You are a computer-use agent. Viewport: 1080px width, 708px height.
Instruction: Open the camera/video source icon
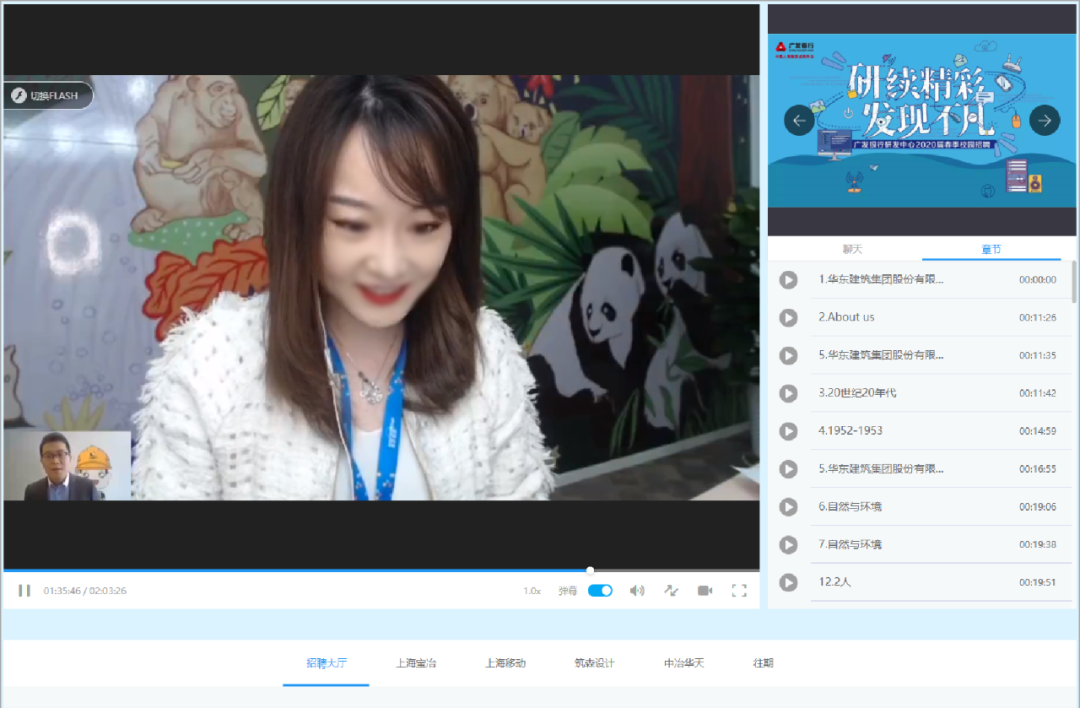(705, 590)
